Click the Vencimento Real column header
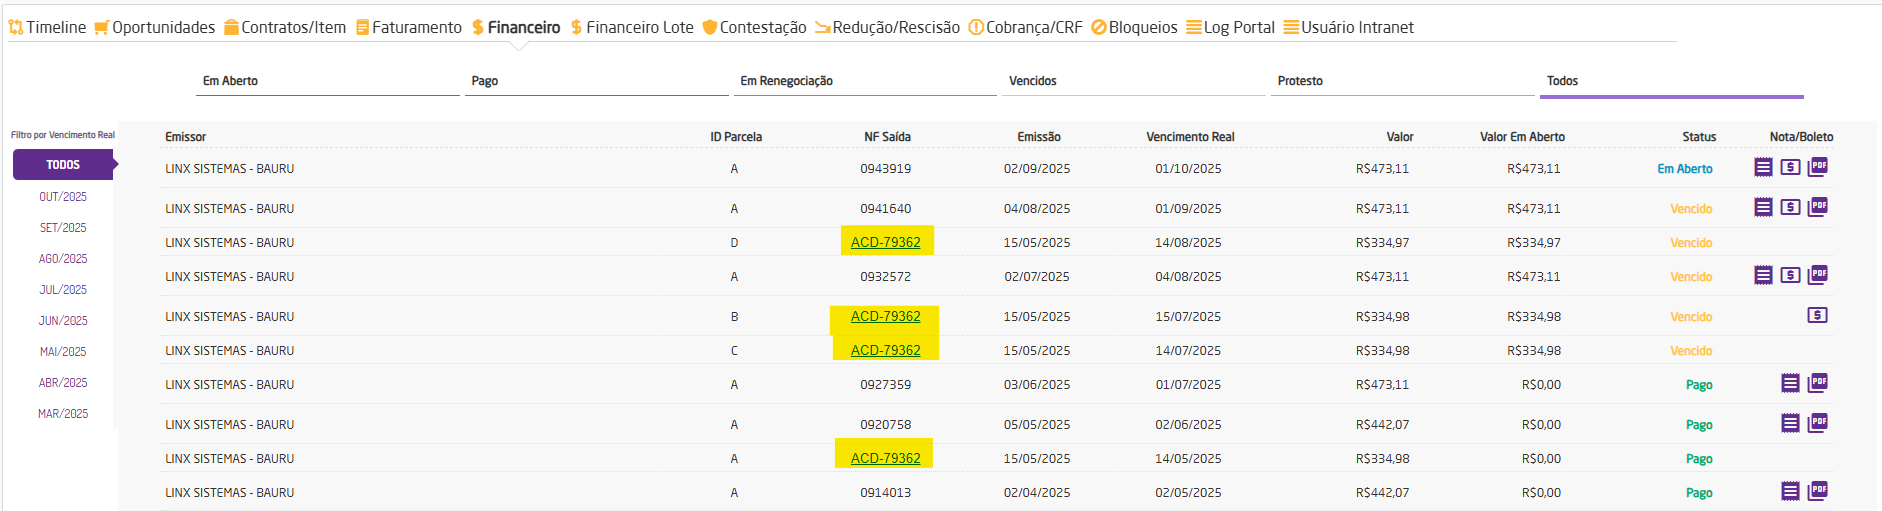This screenshot has height=511, width=1882. 1190,137
